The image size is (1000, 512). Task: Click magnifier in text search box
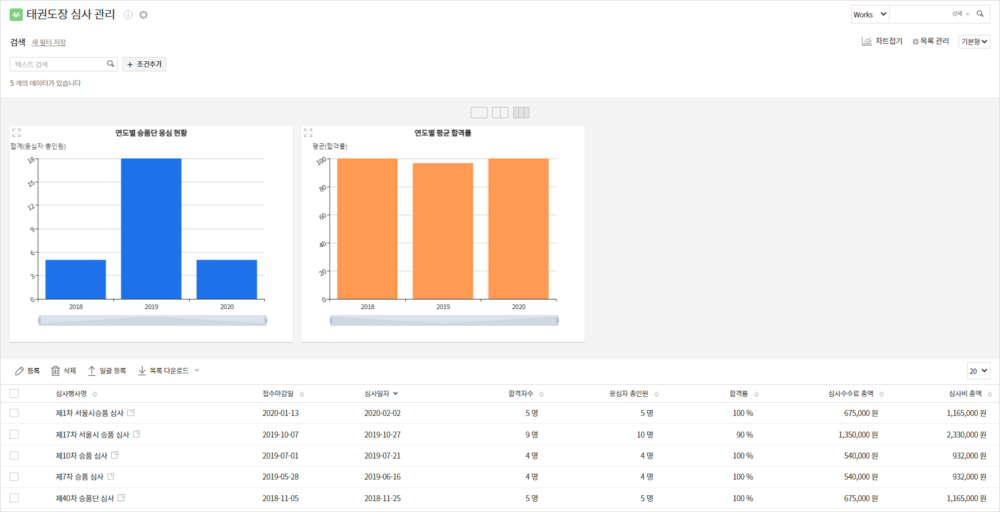click(x=110, y=64)
